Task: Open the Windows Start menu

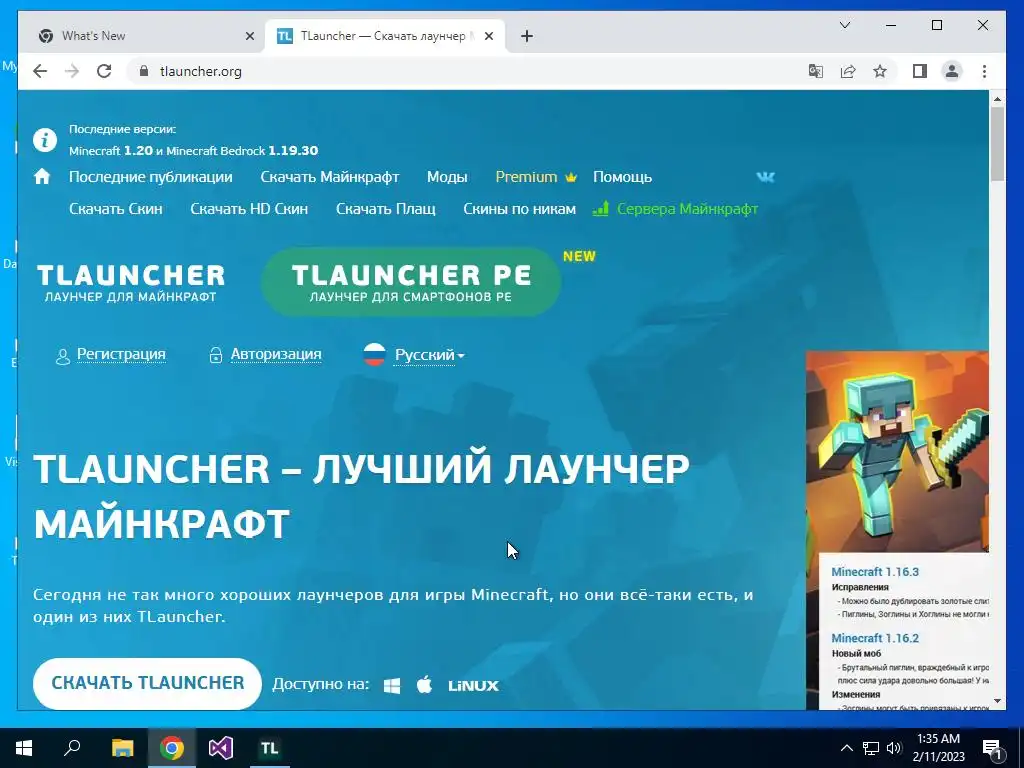Action: [24, 748]
